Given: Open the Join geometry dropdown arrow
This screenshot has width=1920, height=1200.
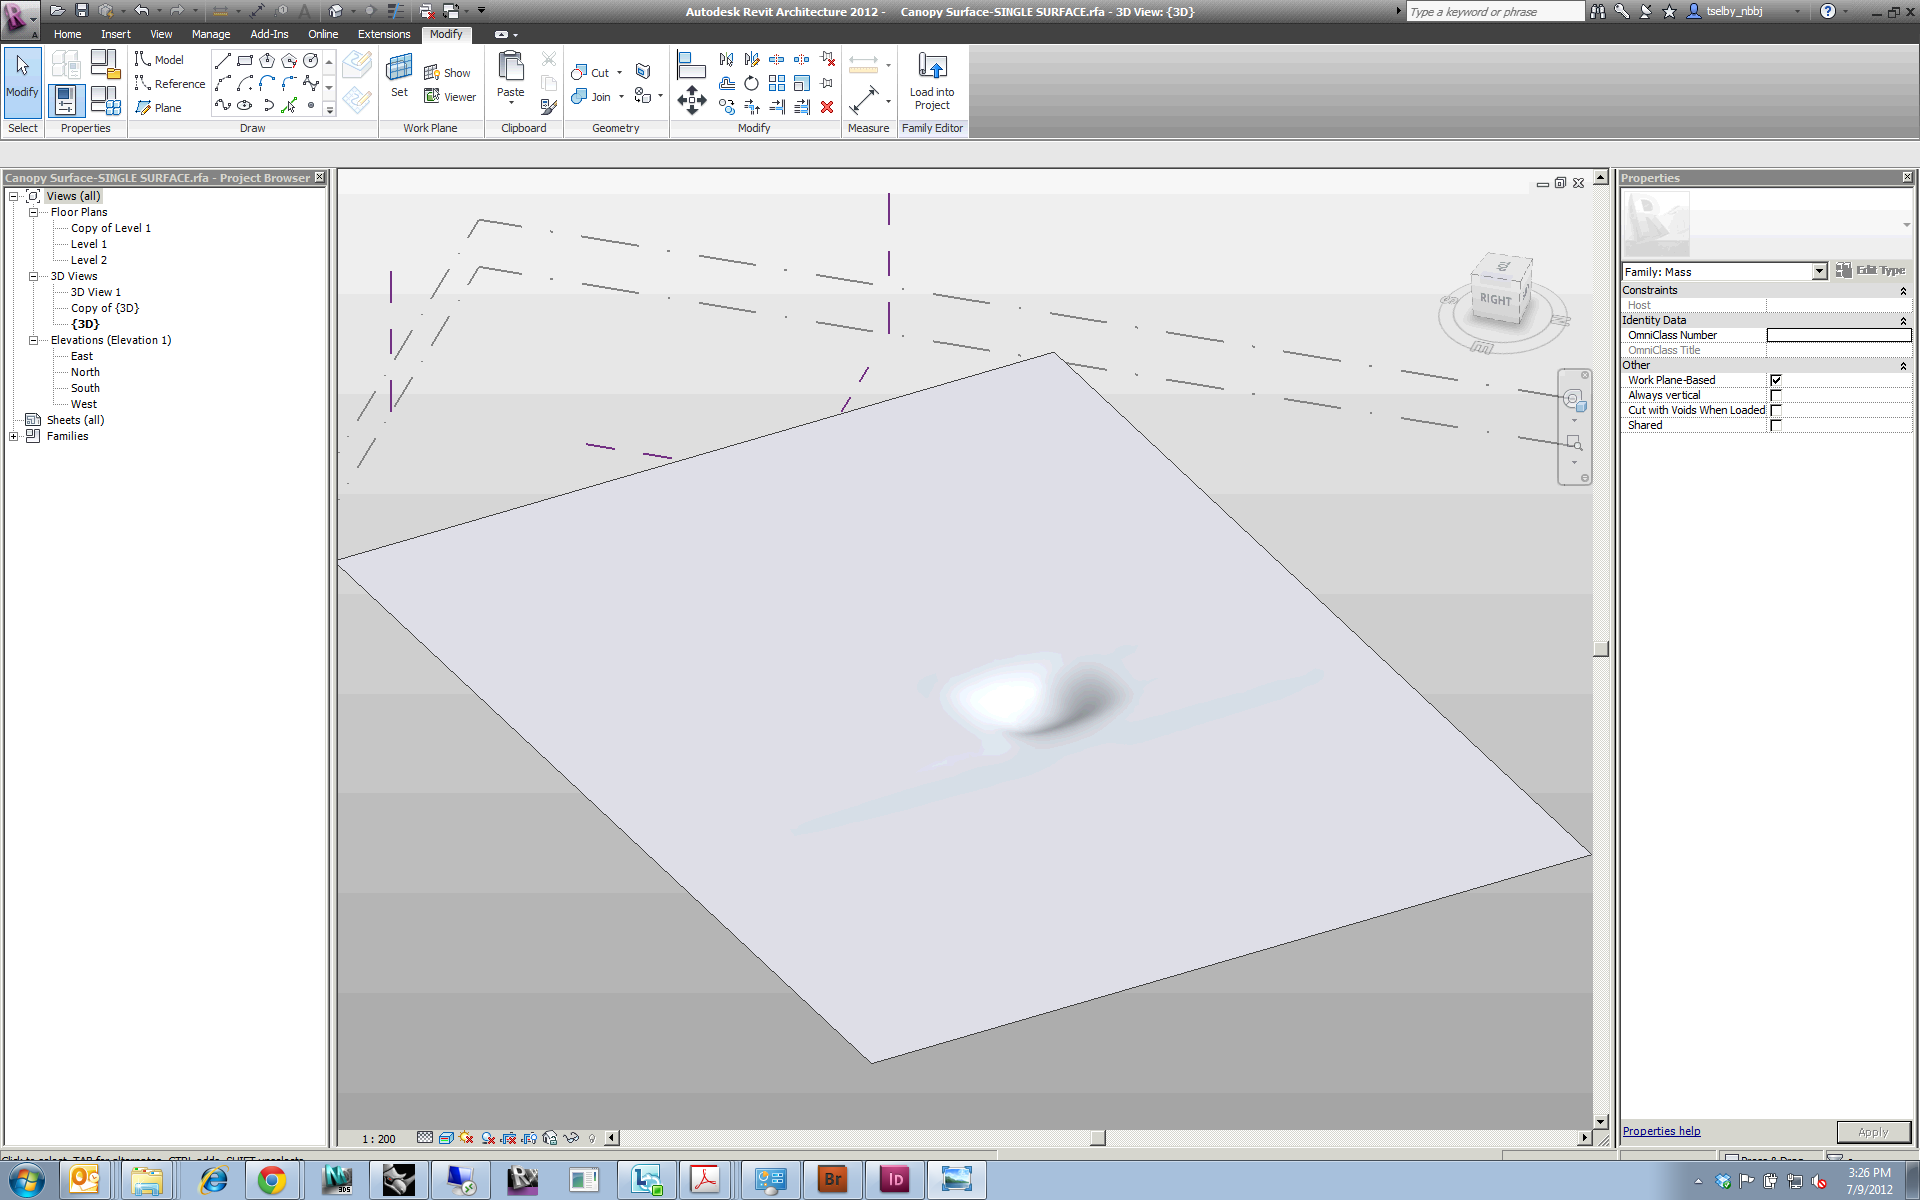Looking at the screenshot, I should click(621, 97).
